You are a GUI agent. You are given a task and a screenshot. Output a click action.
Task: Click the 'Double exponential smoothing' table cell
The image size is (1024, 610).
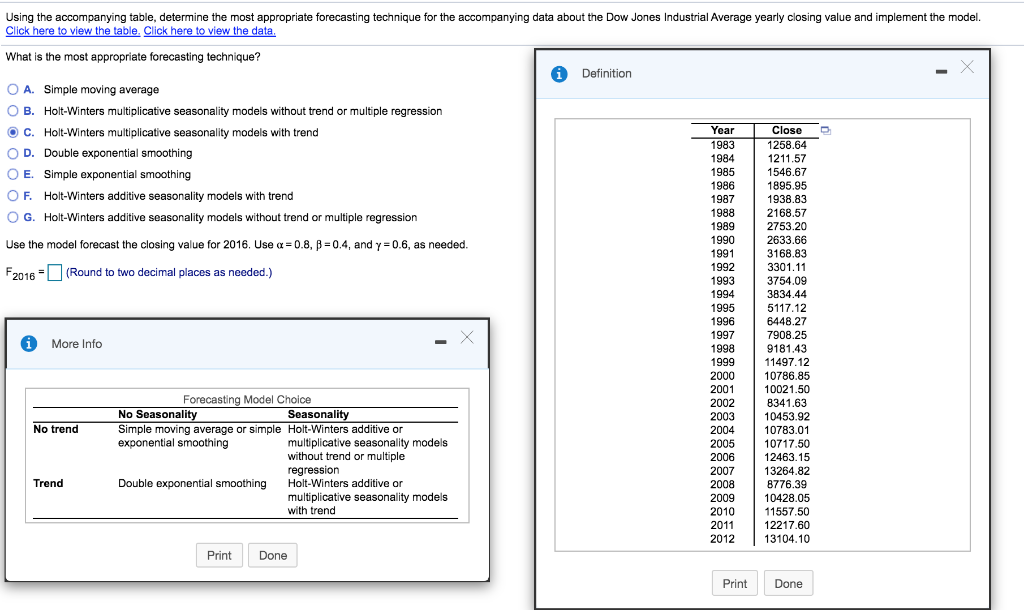[x=192, y=483]
